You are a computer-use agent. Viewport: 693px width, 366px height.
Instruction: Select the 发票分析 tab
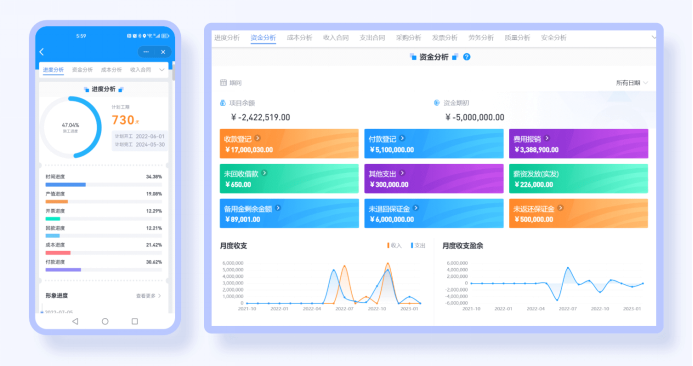point(445,38)
